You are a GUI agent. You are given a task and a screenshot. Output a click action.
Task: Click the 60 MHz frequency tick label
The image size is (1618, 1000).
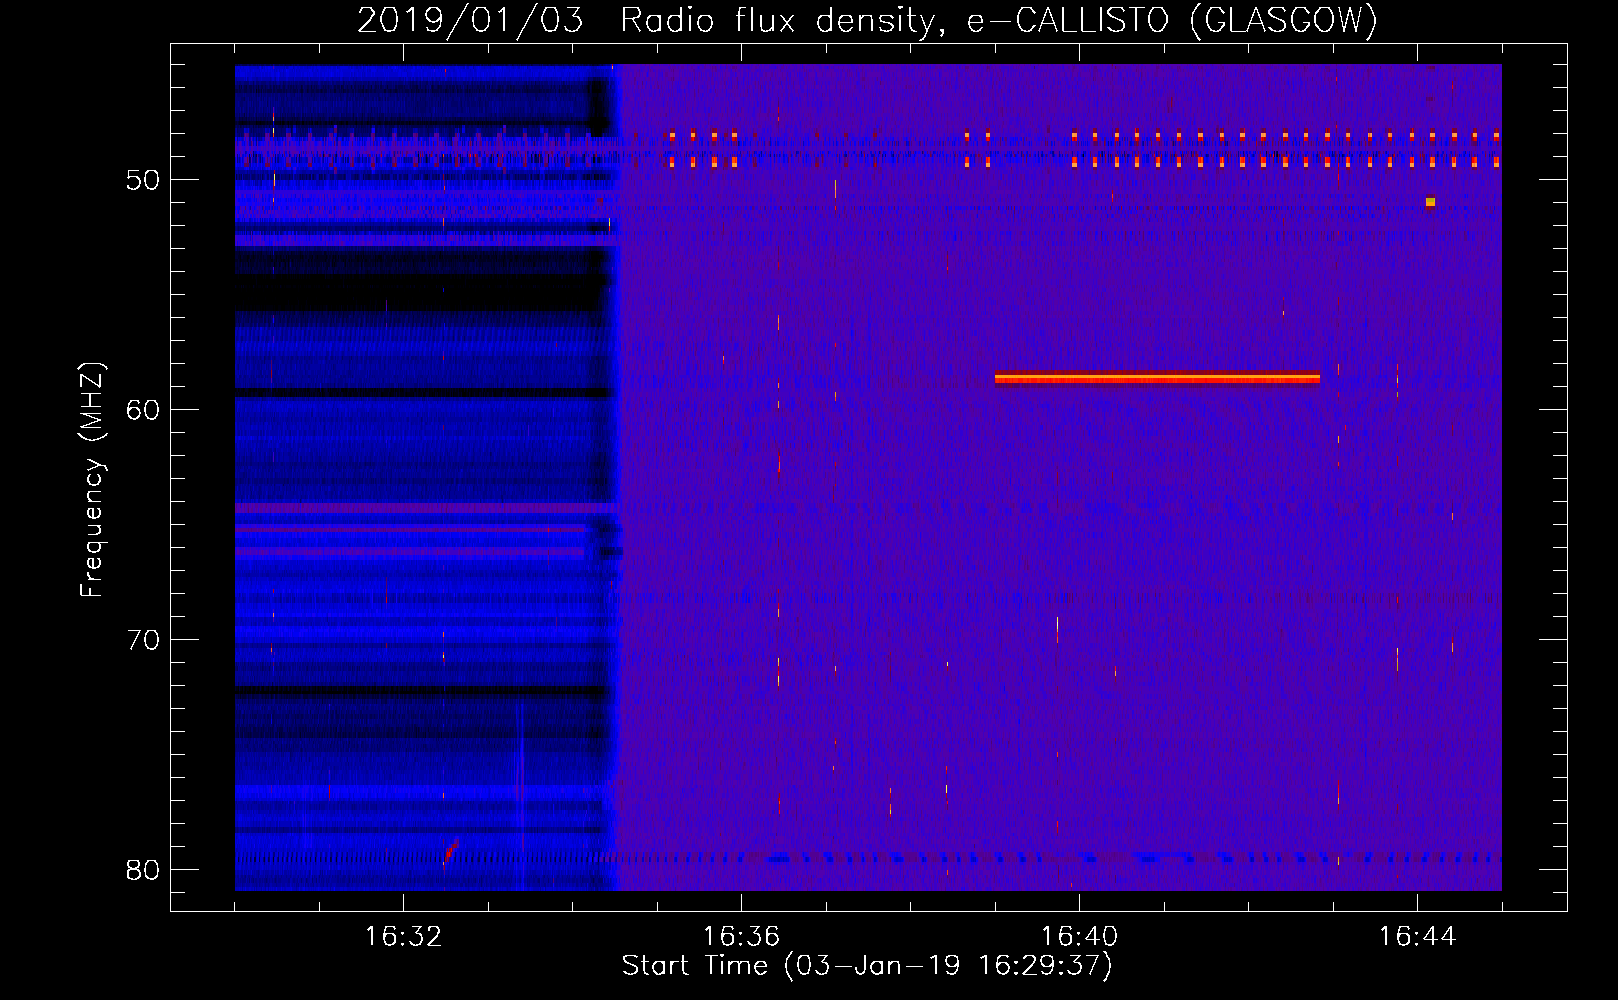pyautogui.click(x=143, y=410)
